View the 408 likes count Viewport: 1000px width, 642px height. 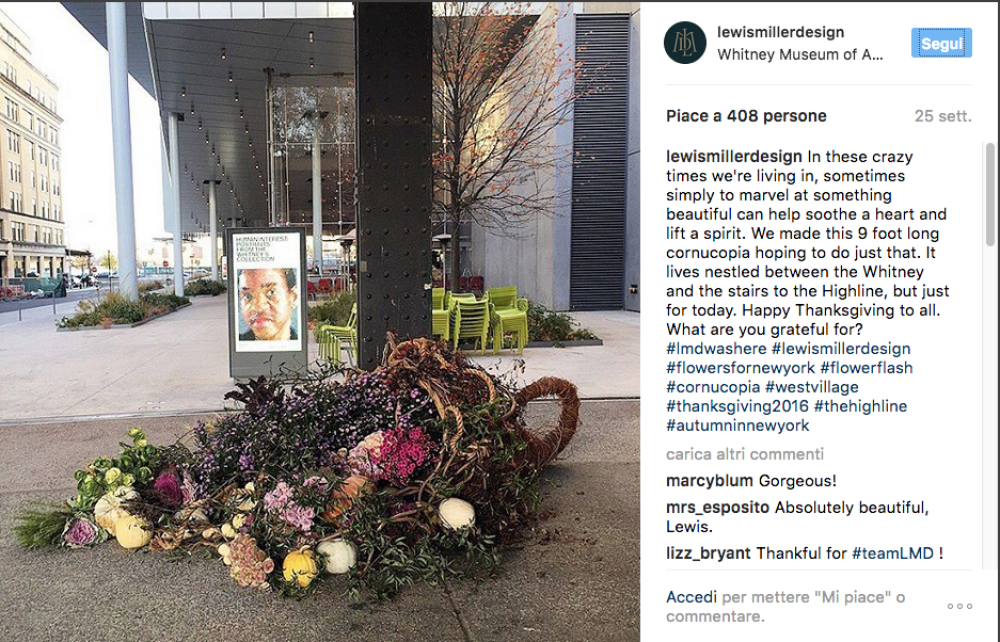coord(746,116)
